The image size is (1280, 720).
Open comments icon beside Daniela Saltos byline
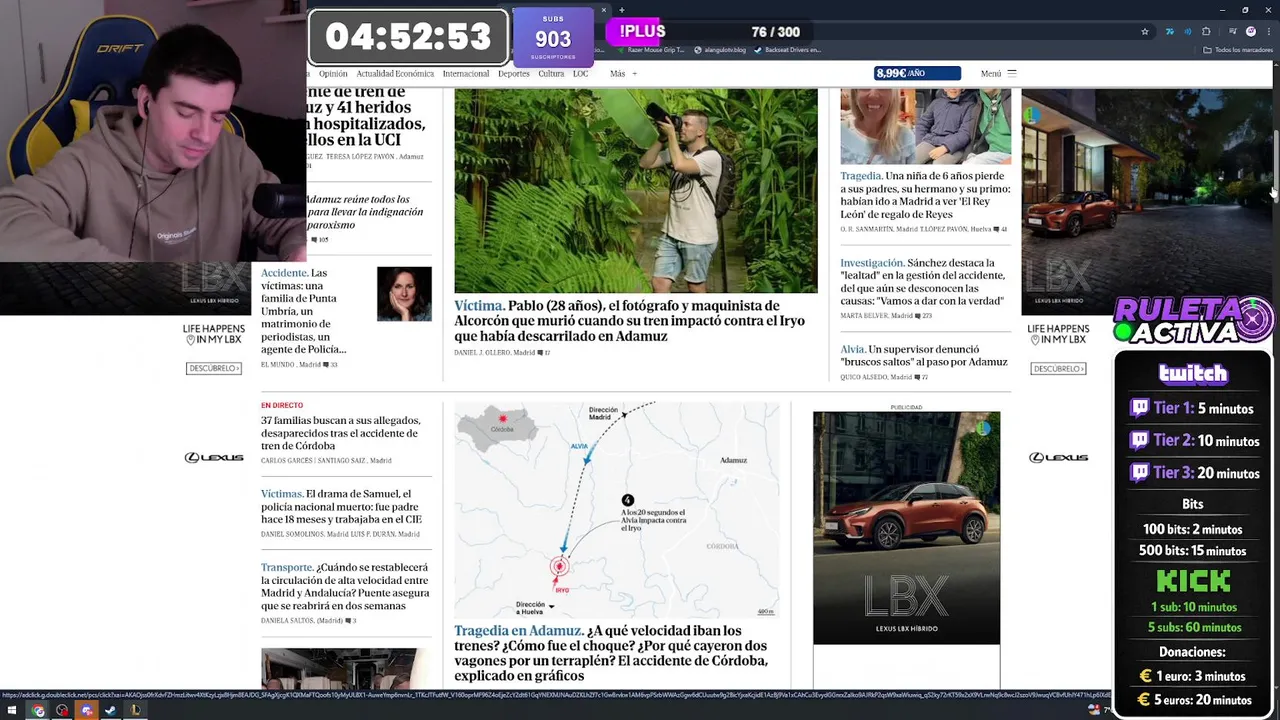pos(350,621)
